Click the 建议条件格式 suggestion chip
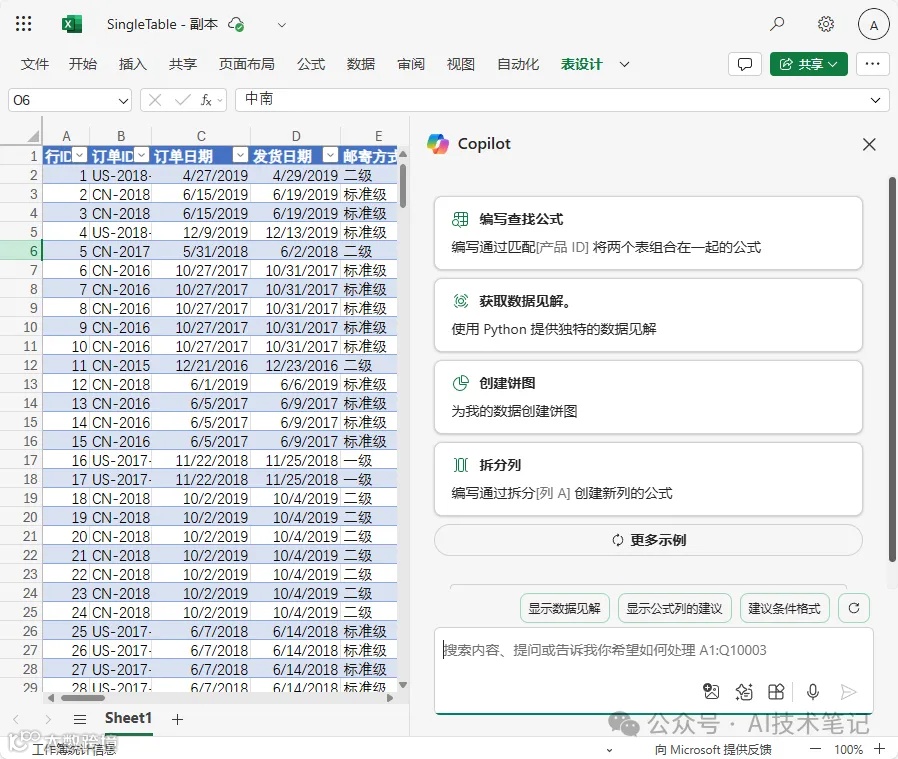 point(784,608)
